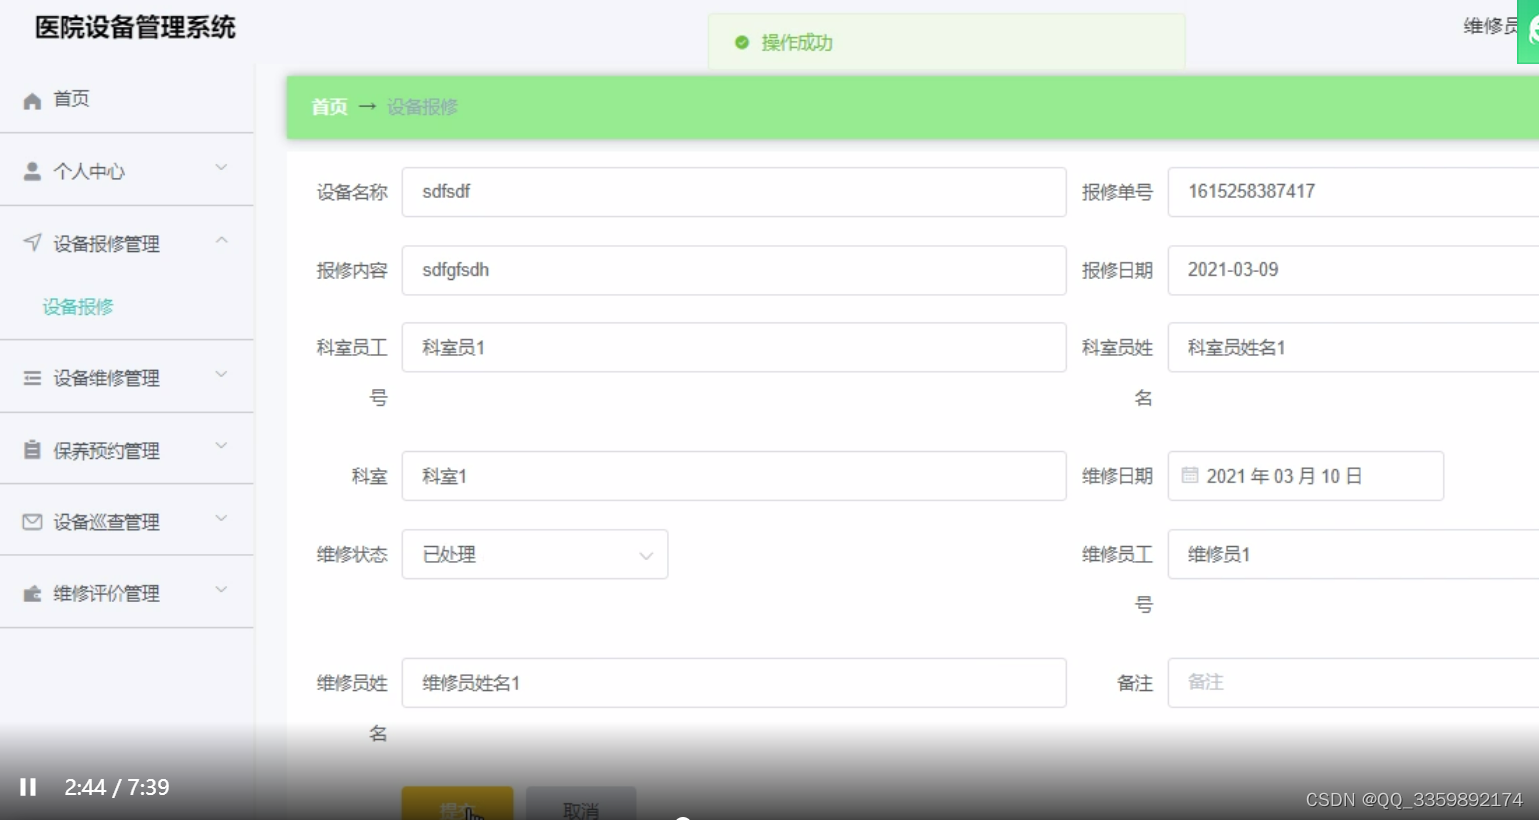1539x820 pixels.
Task: Click the home icon beside 首页 in the sidebar
Action: 32,100
